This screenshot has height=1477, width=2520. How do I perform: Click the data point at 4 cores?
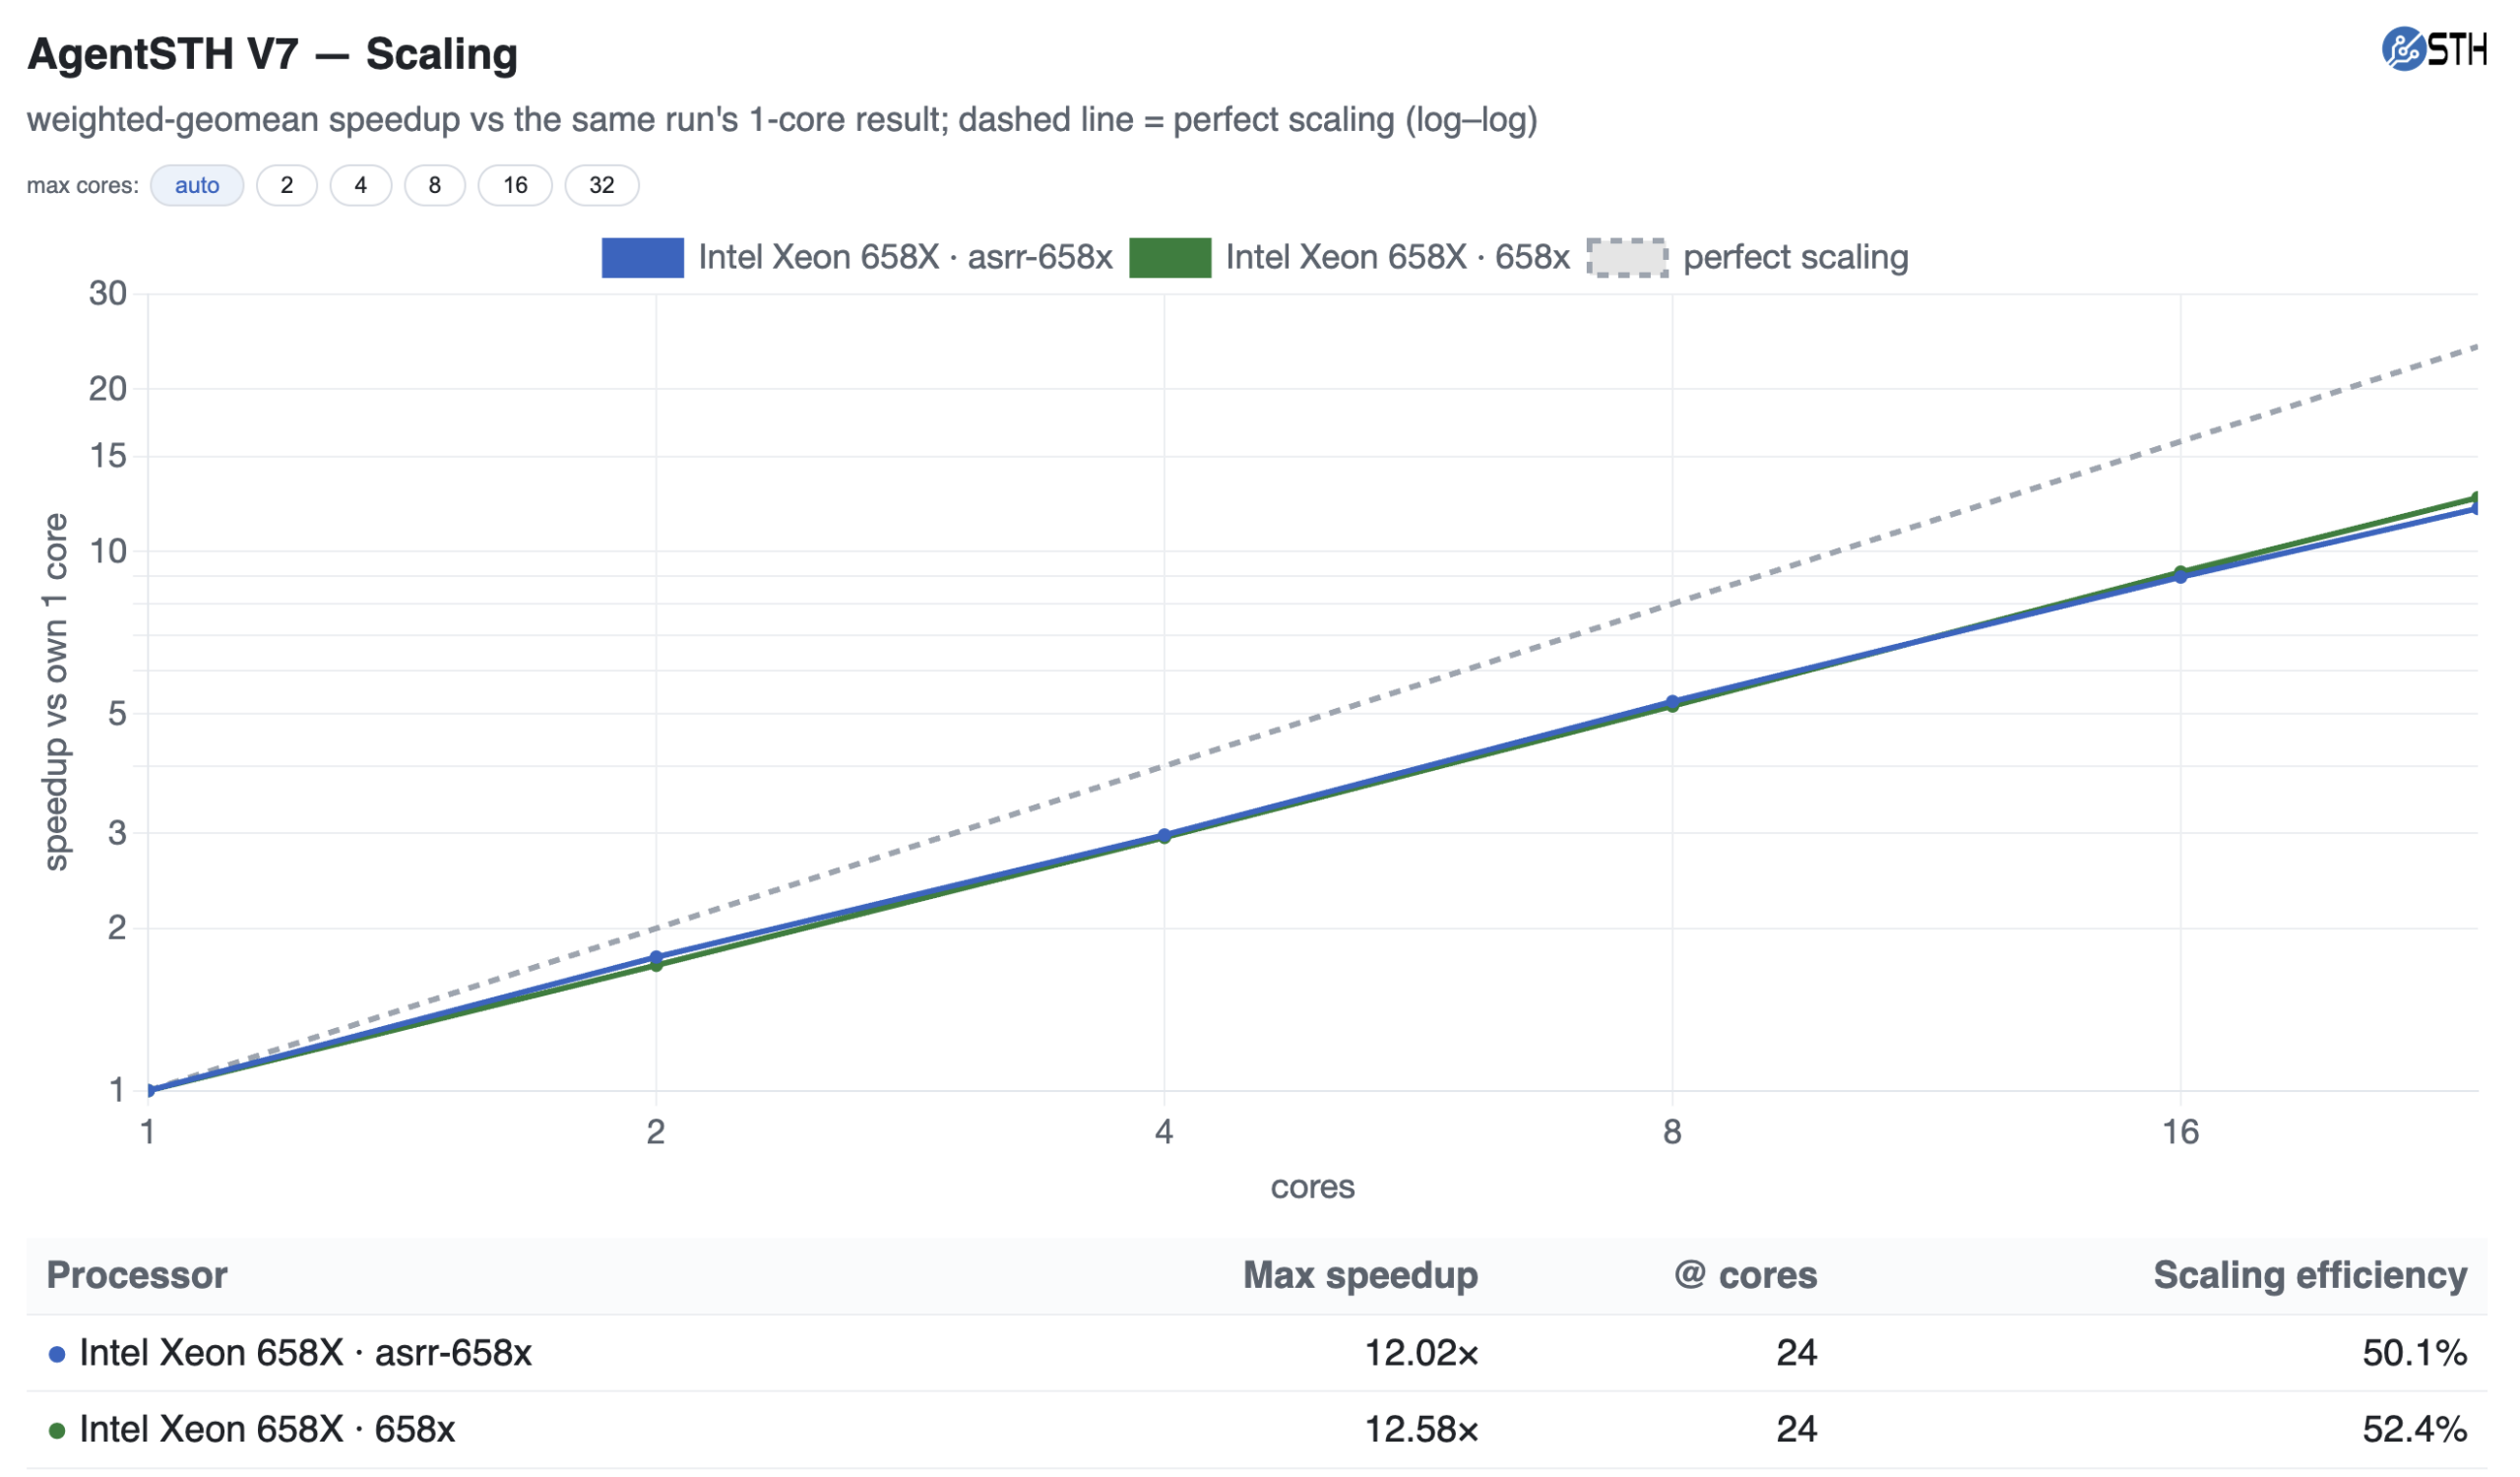point(1164,836)
